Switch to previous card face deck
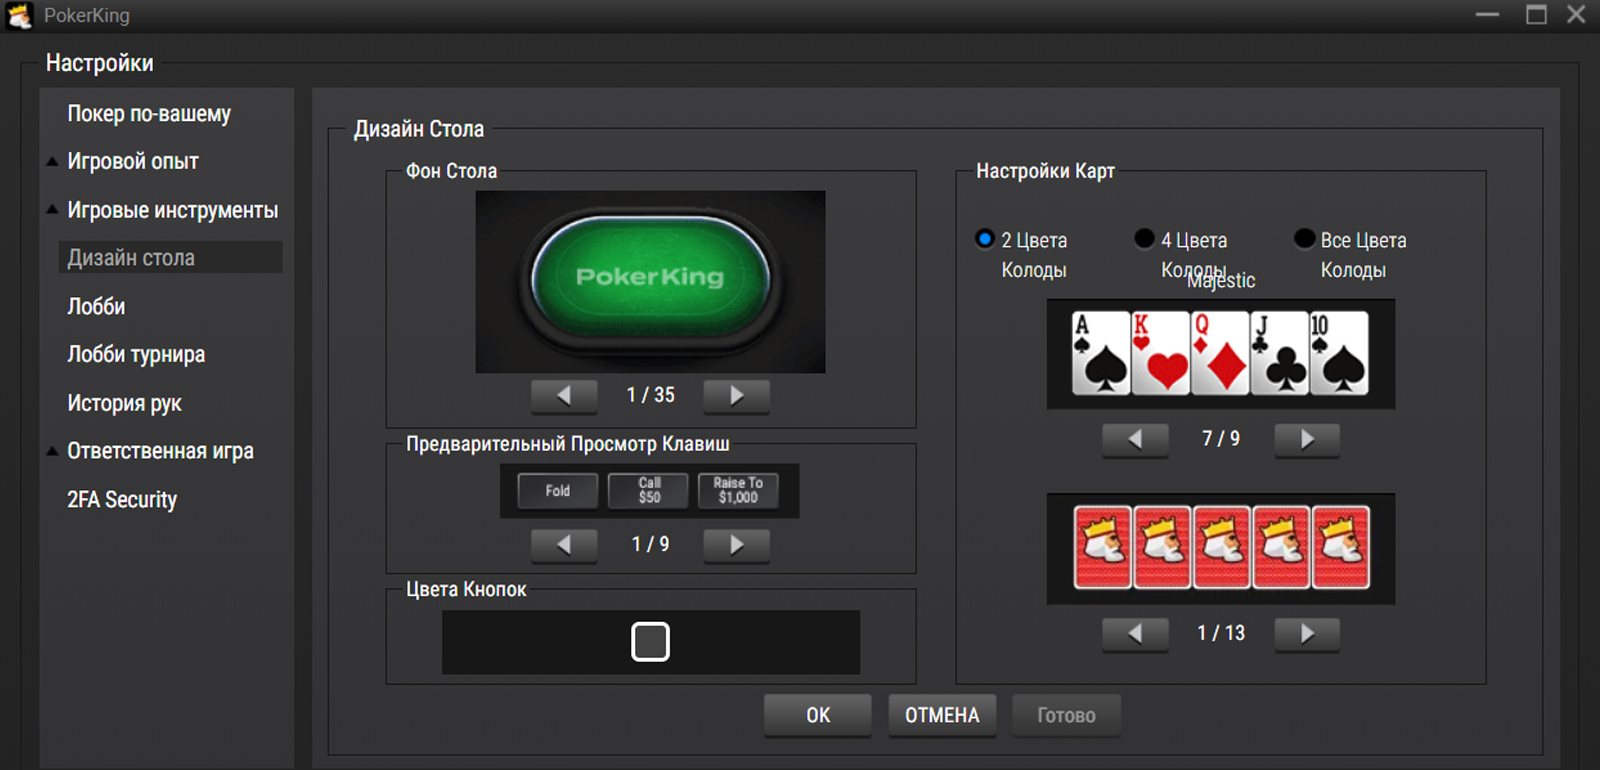 [x=1135, y=440]
